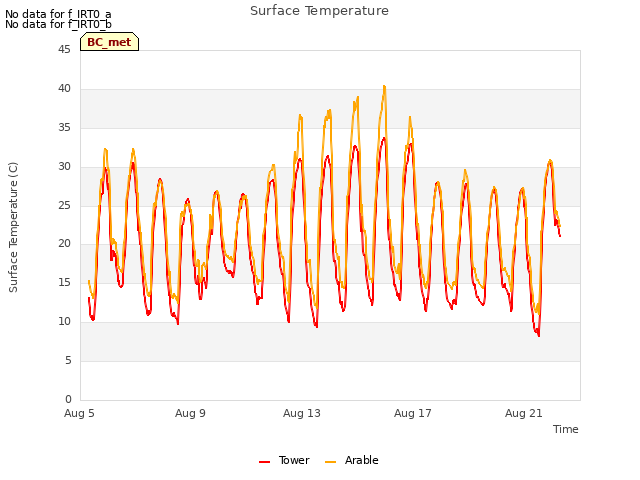Click the Surface Temperature (C) y-axis title

pyautogui.click(x=13, y=227)
